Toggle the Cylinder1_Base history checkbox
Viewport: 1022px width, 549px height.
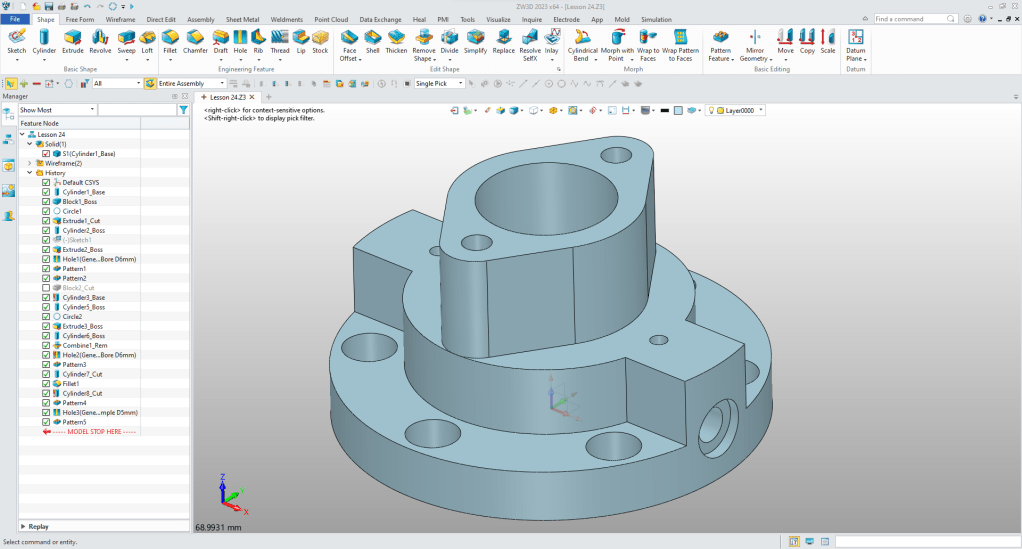click(x=46, y=192)
